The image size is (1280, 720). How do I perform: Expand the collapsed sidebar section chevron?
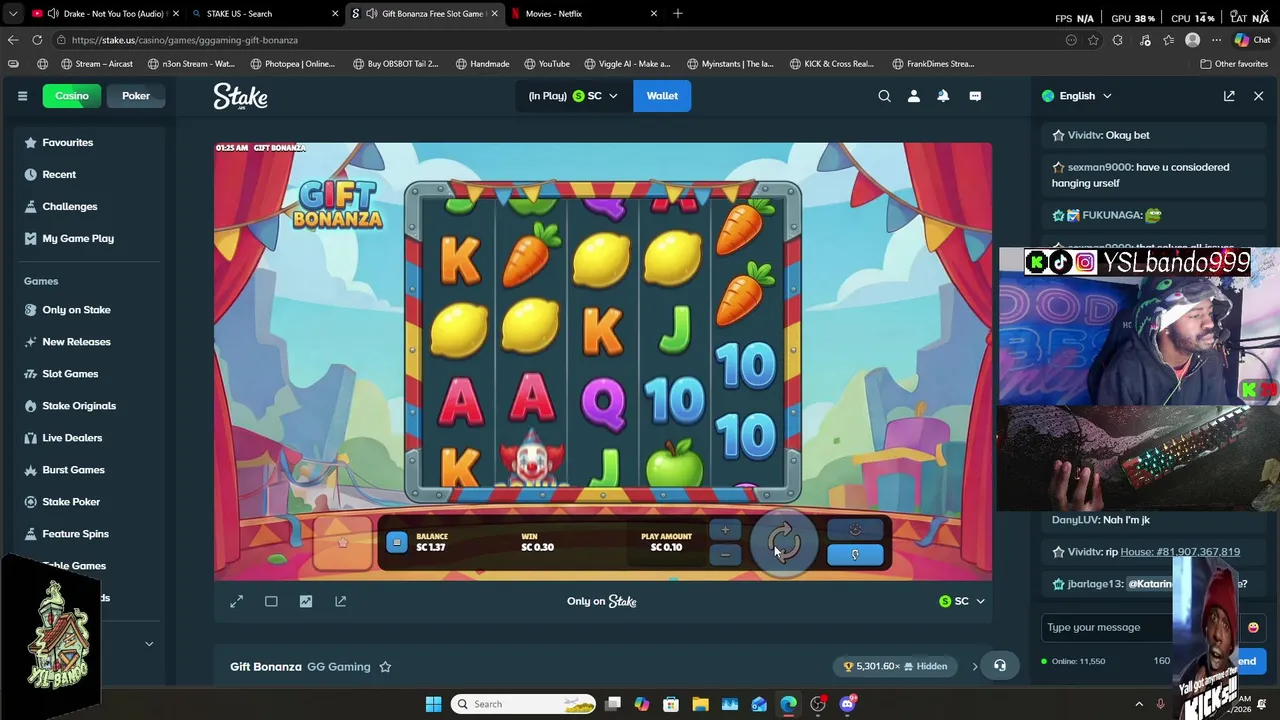[x=149, y=644]
